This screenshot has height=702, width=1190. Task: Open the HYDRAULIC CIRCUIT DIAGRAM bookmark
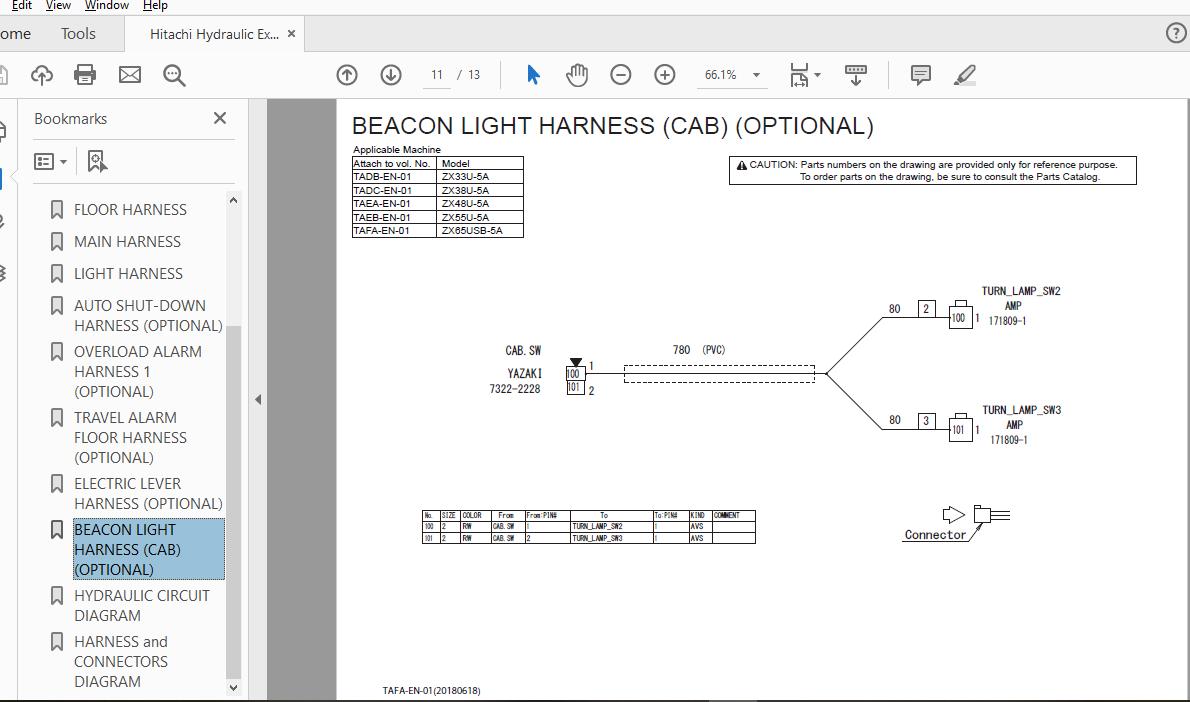click(141, 605)
